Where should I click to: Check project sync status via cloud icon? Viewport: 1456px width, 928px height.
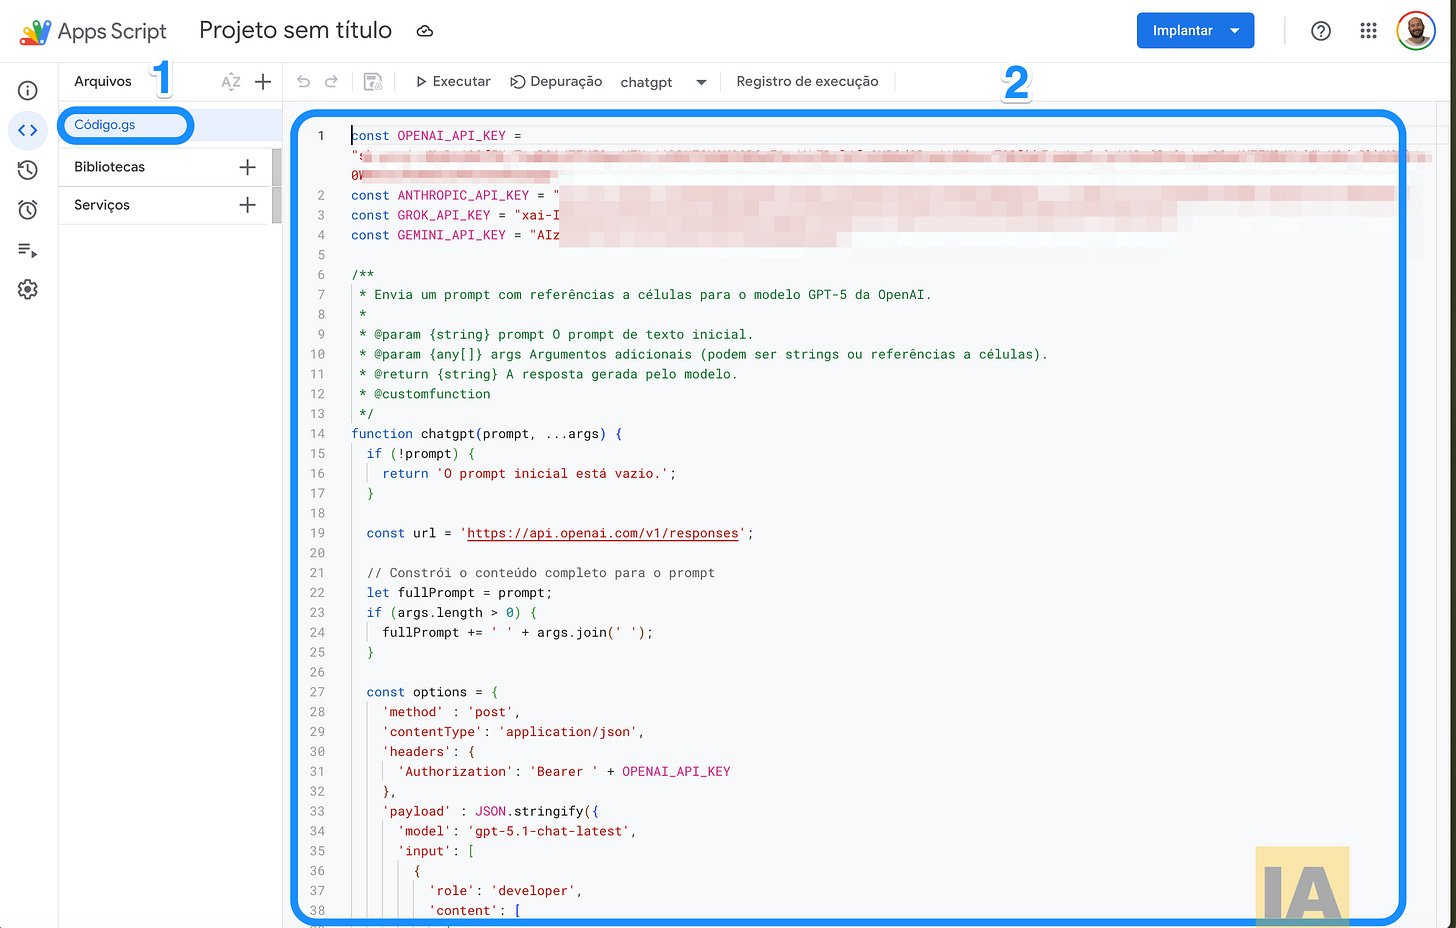point(424,30)
